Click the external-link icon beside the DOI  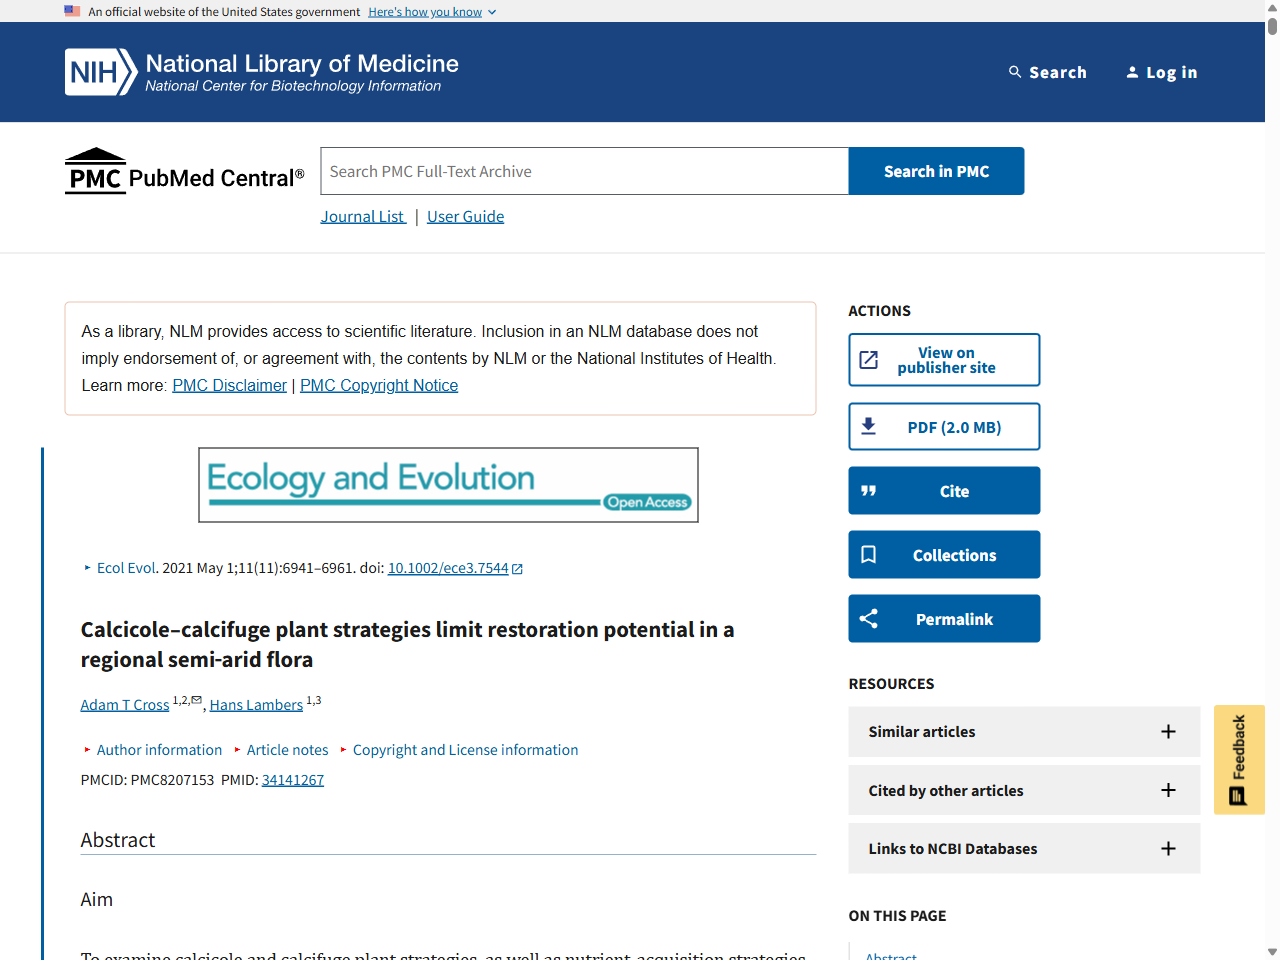coord(516,567)
